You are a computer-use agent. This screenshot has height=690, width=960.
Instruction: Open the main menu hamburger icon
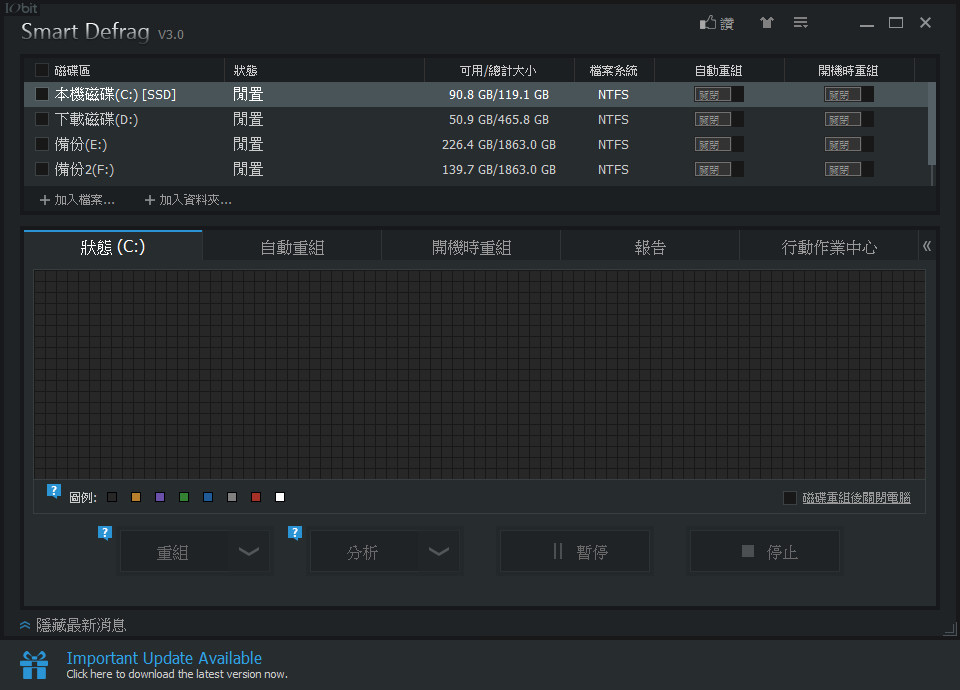click(x=800, y=23)
